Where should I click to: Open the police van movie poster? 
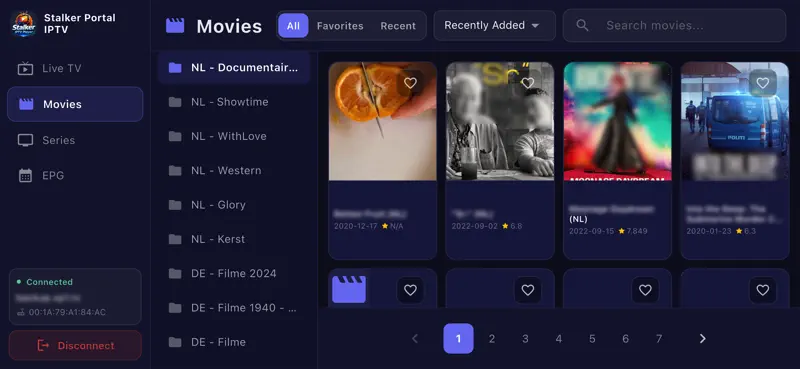[x=735, y=121]
